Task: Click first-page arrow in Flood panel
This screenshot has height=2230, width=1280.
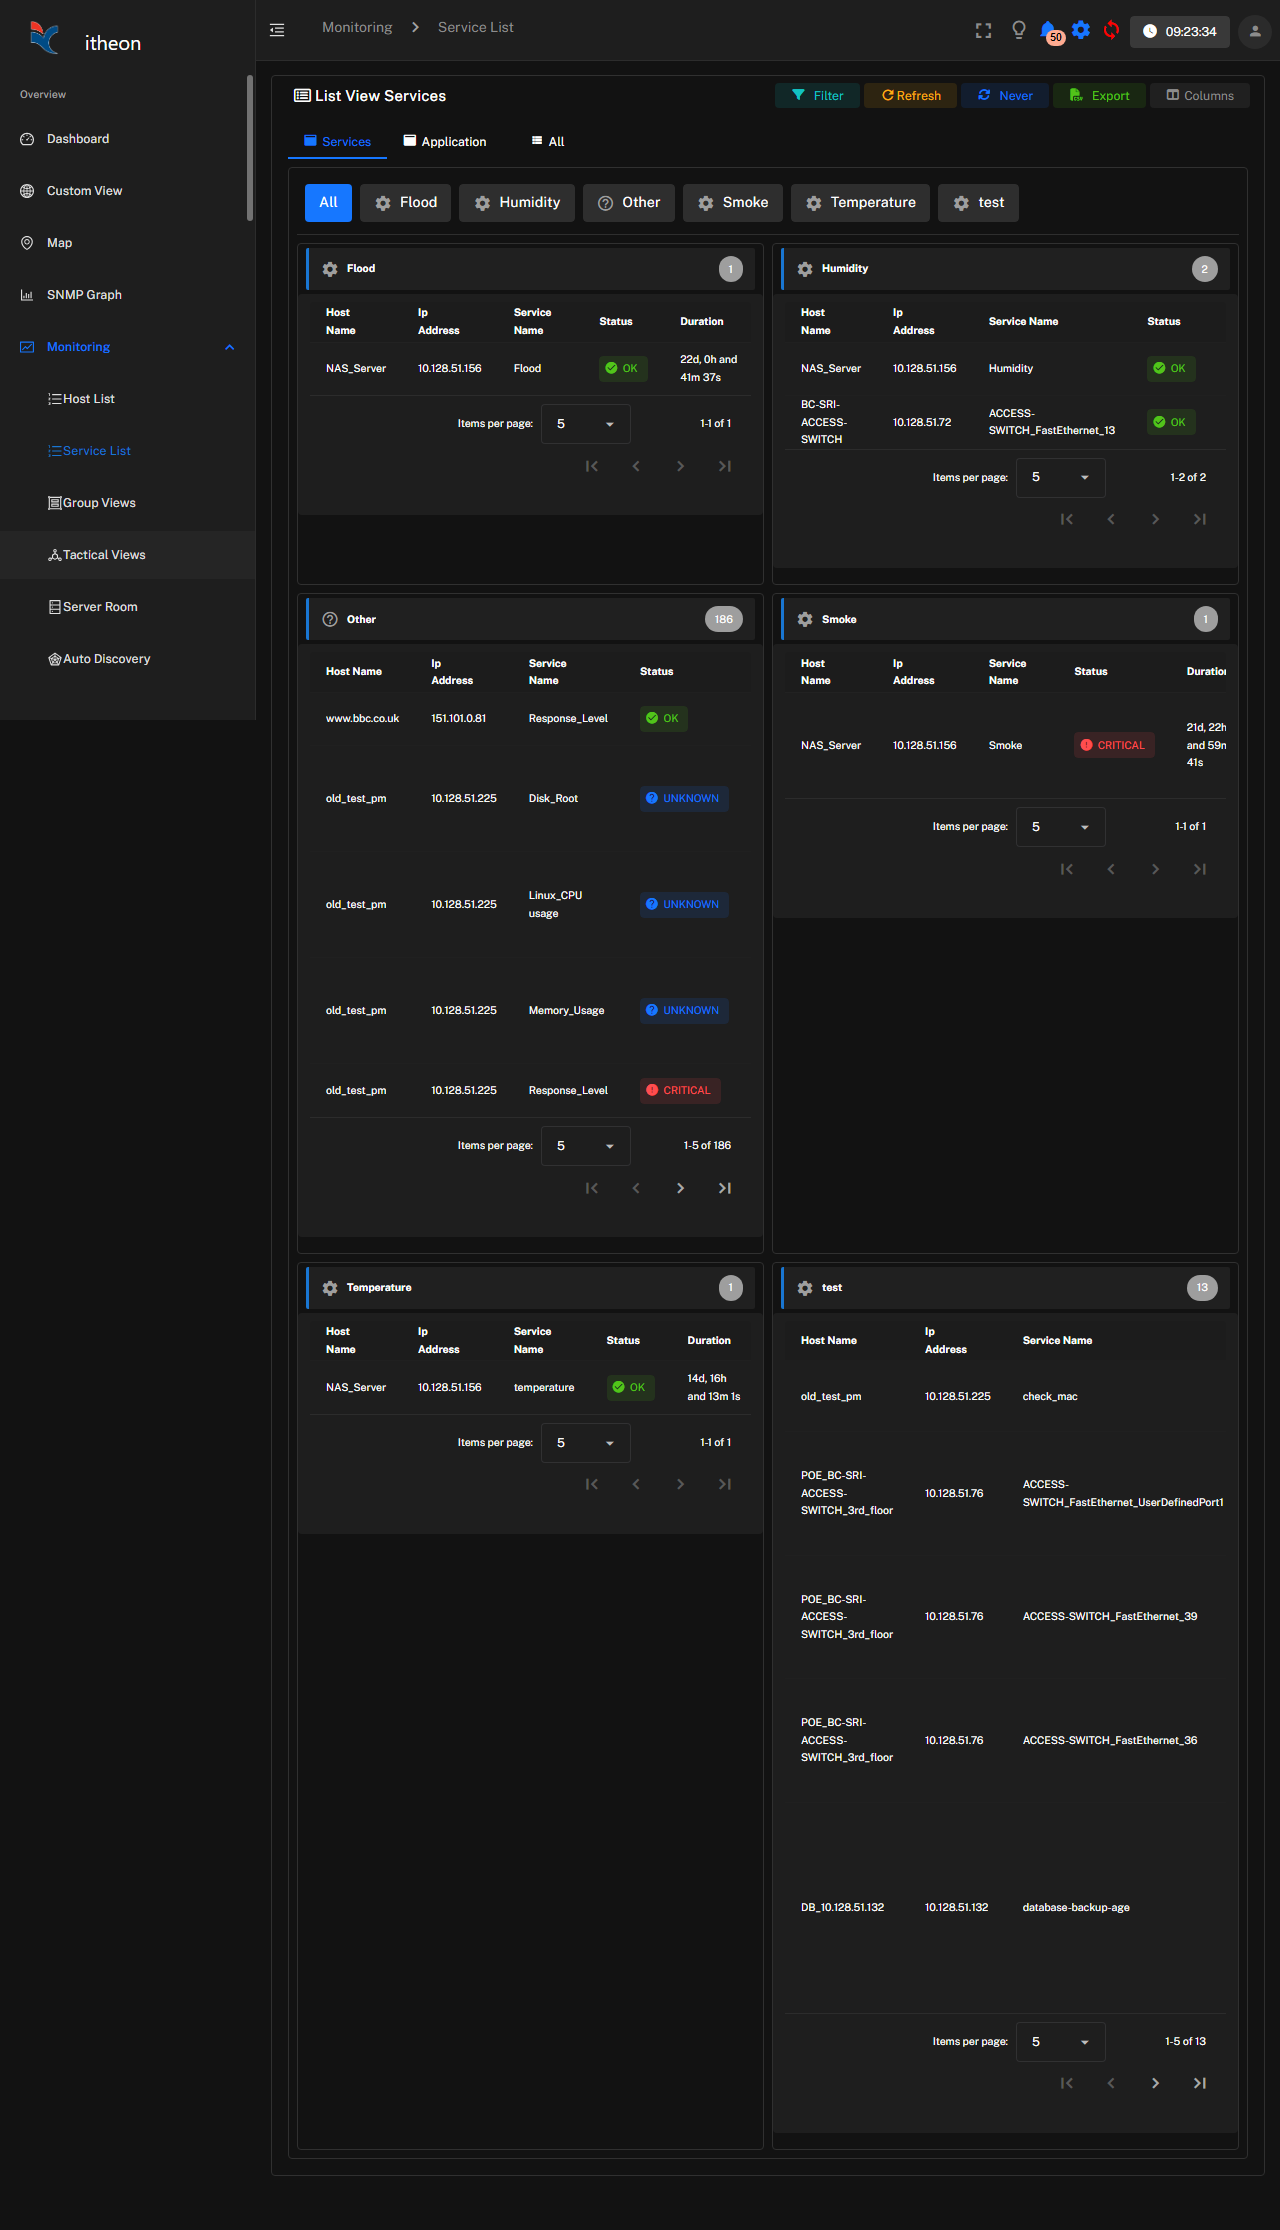Action: pyautogui.click(x=592, y=466)
